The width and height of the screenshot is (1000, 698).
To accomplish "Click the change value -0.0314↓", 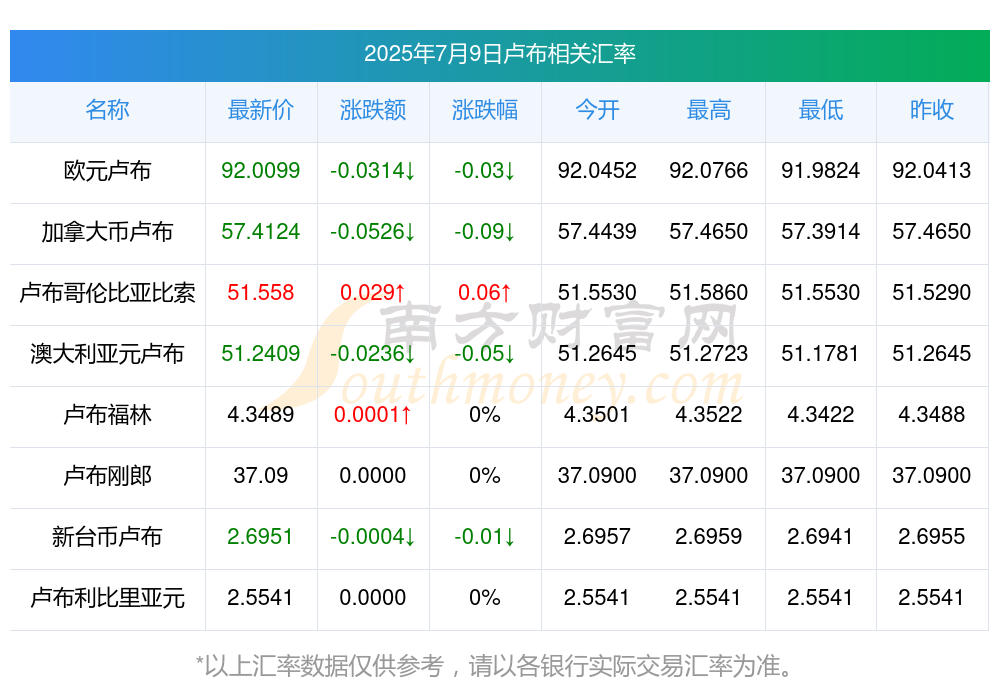I will coord(372,170).
